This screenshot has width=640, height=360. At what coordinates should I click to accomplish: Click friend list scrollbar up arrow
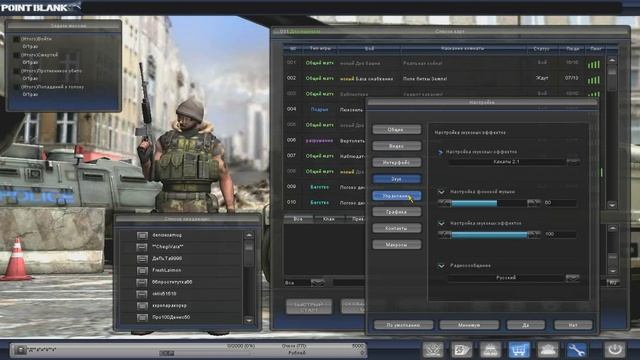click(x=249, y=236)
